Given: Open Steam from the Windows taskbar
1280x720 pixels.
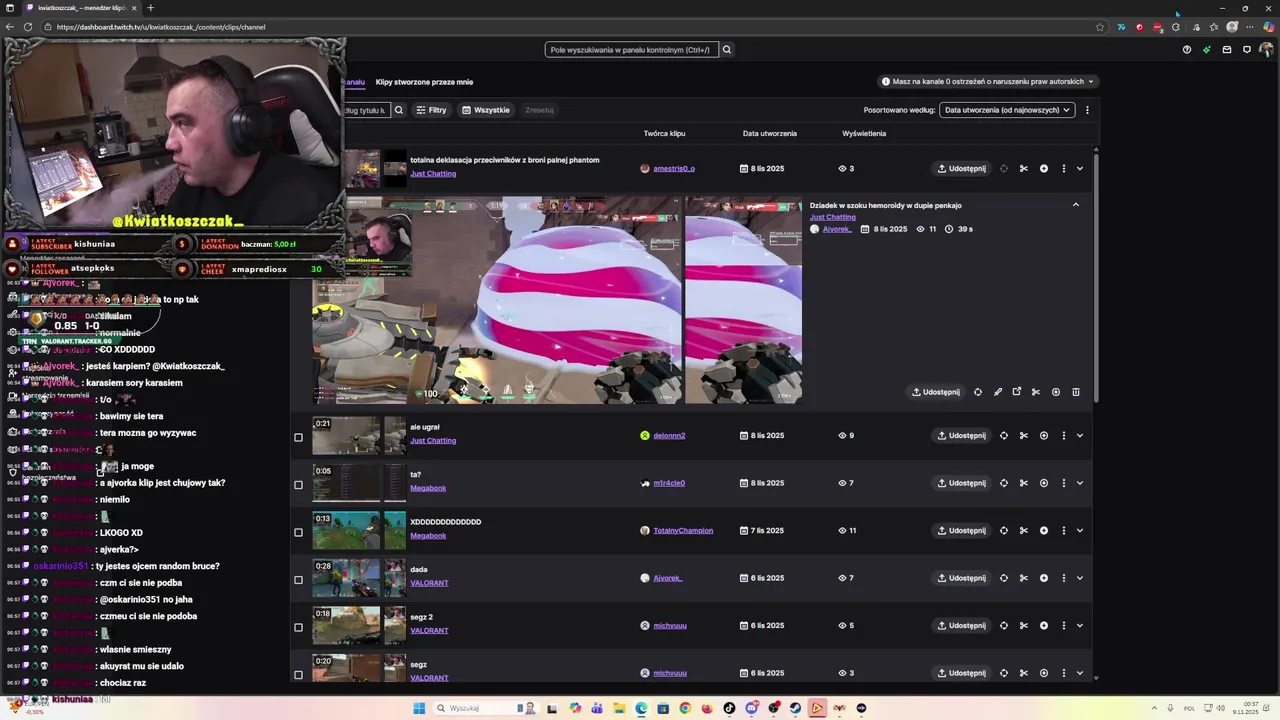Looking at the screenshot, I should coord(795,708).
